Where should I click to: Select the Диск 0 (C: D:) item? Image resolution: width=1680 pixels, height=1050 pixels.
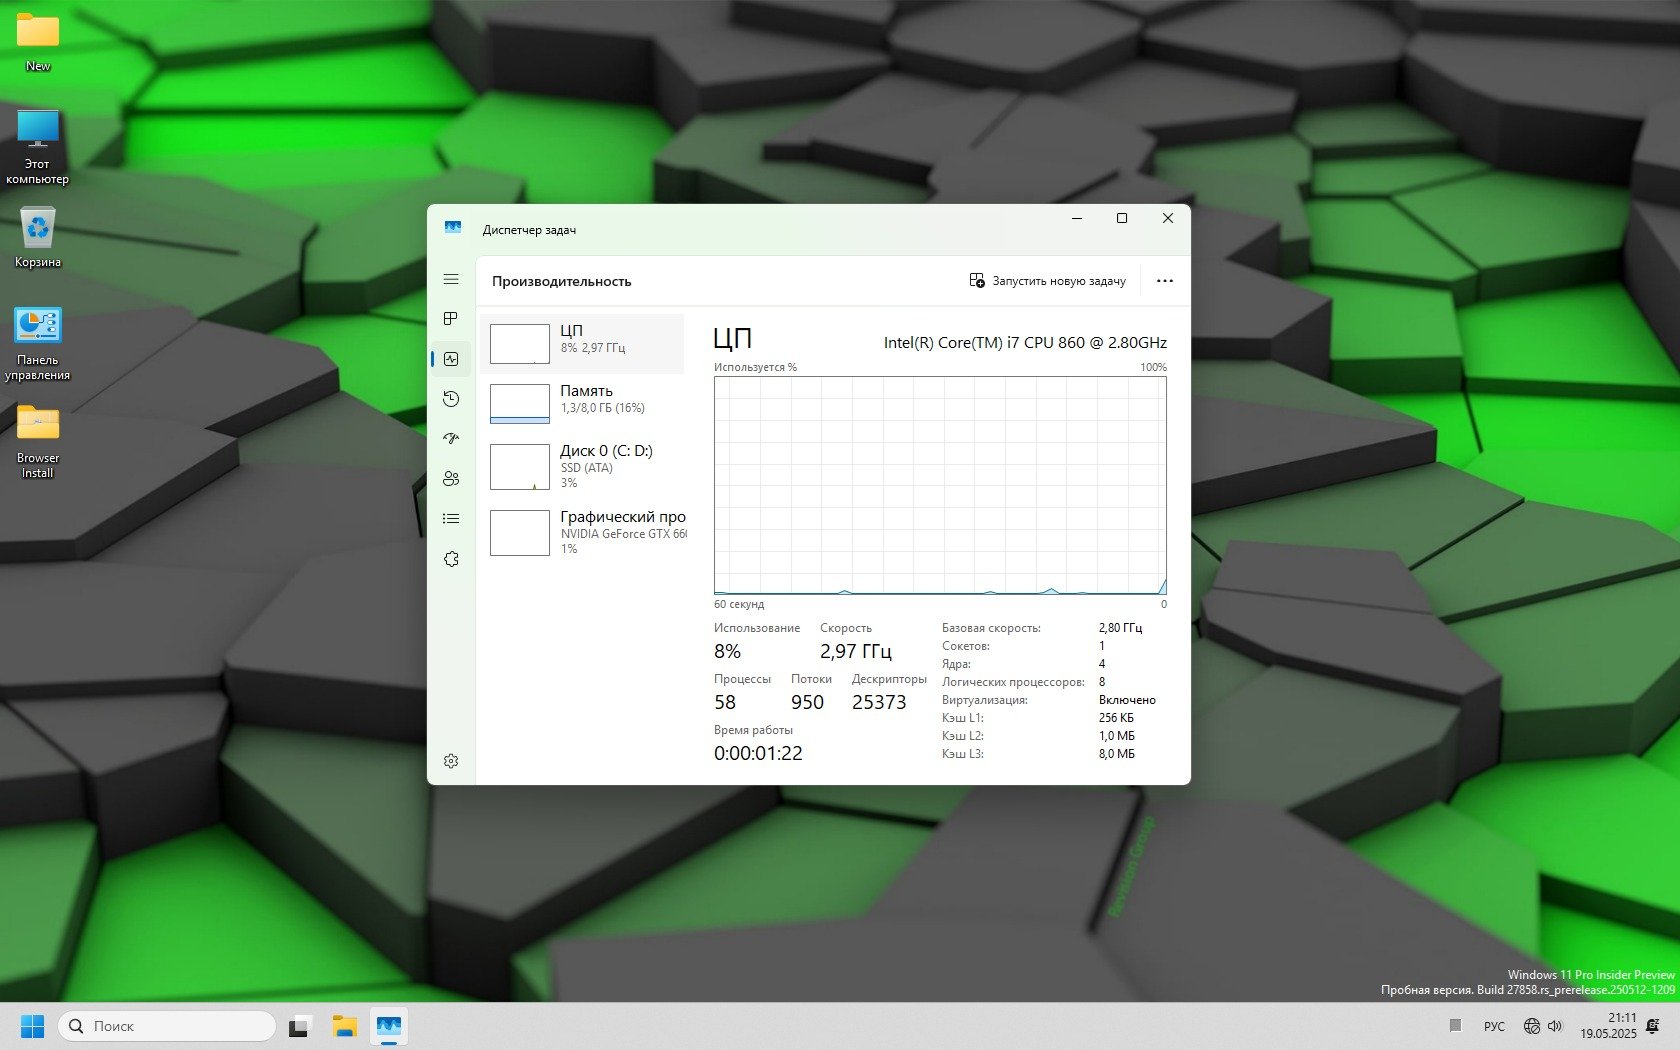click(x=582, y=466)
